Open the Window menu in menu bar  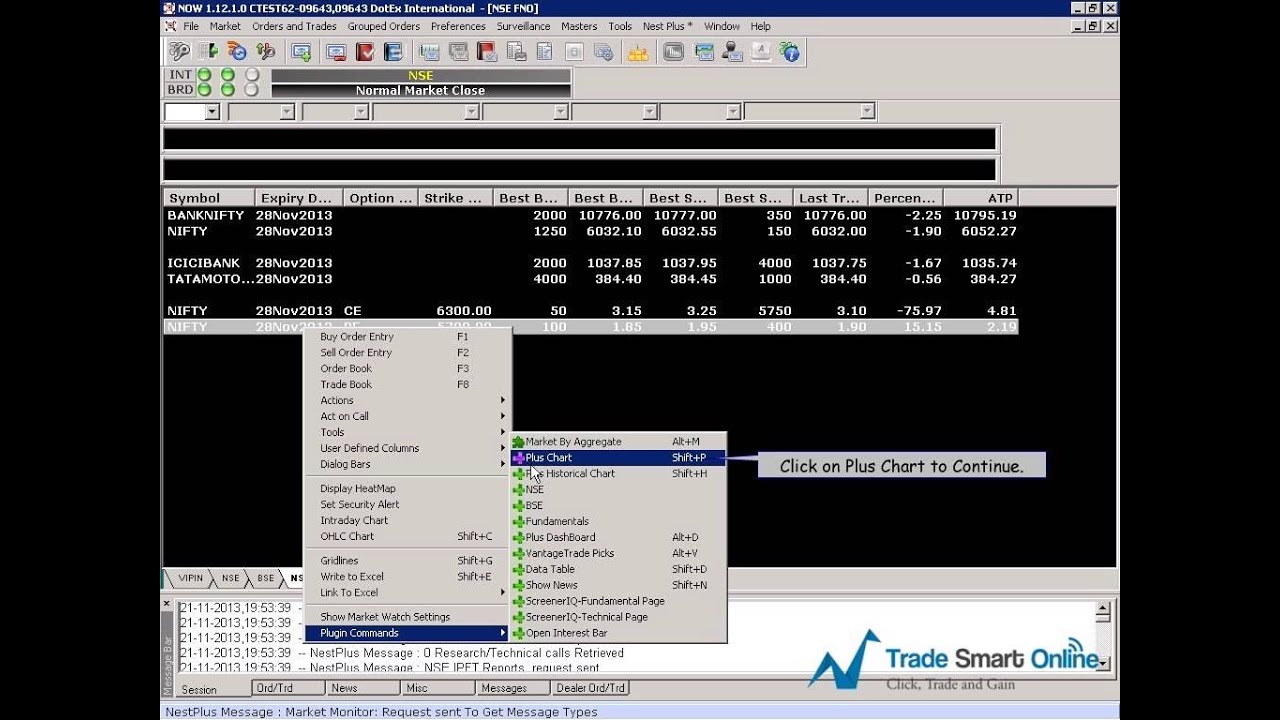pos(722,26)
